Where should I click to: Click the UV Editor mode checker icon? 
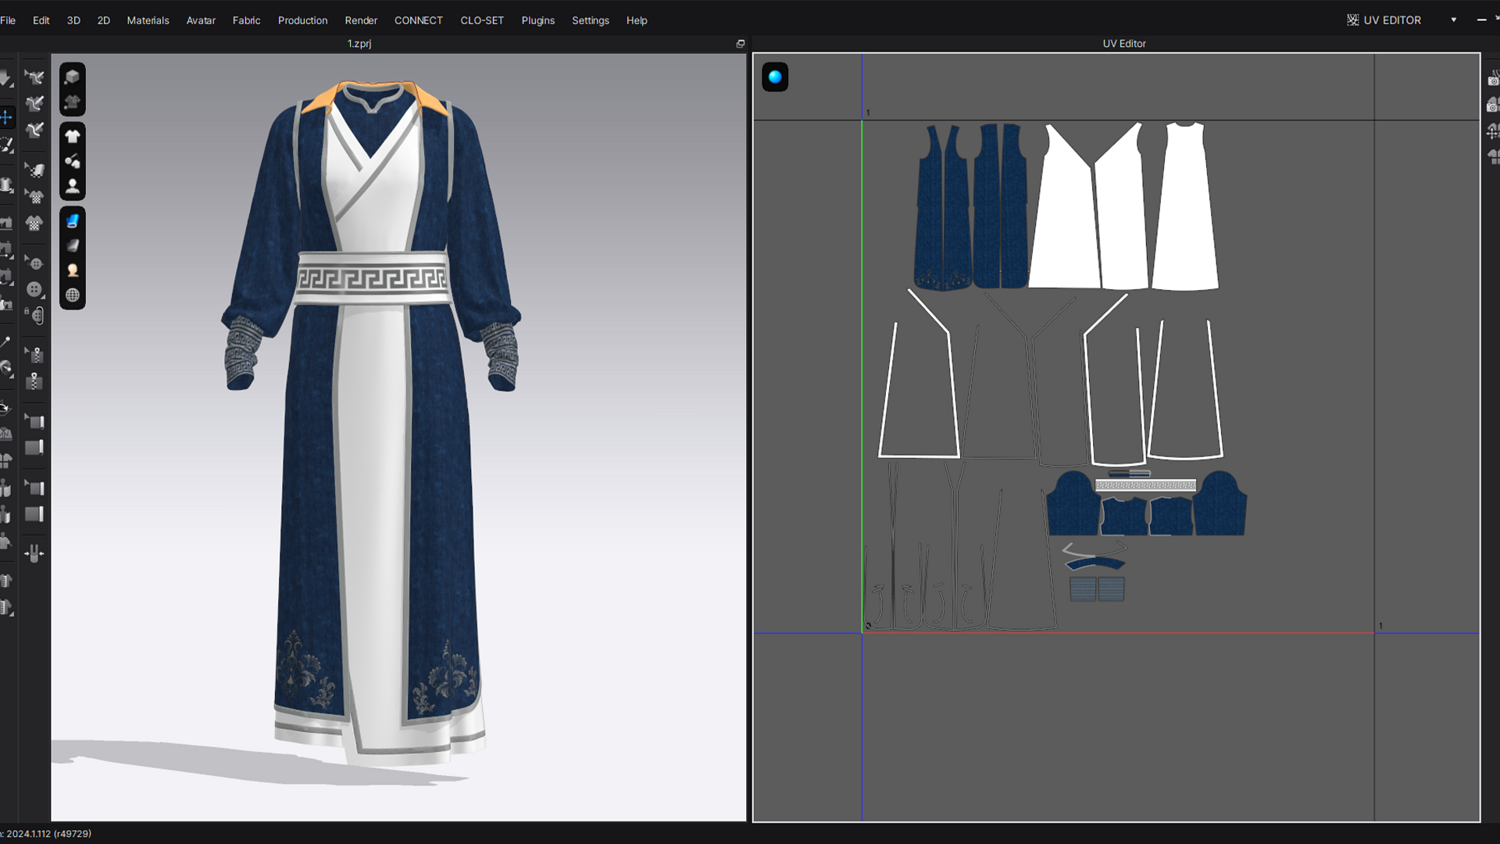pyautogui.click(x=1353, y=20)
